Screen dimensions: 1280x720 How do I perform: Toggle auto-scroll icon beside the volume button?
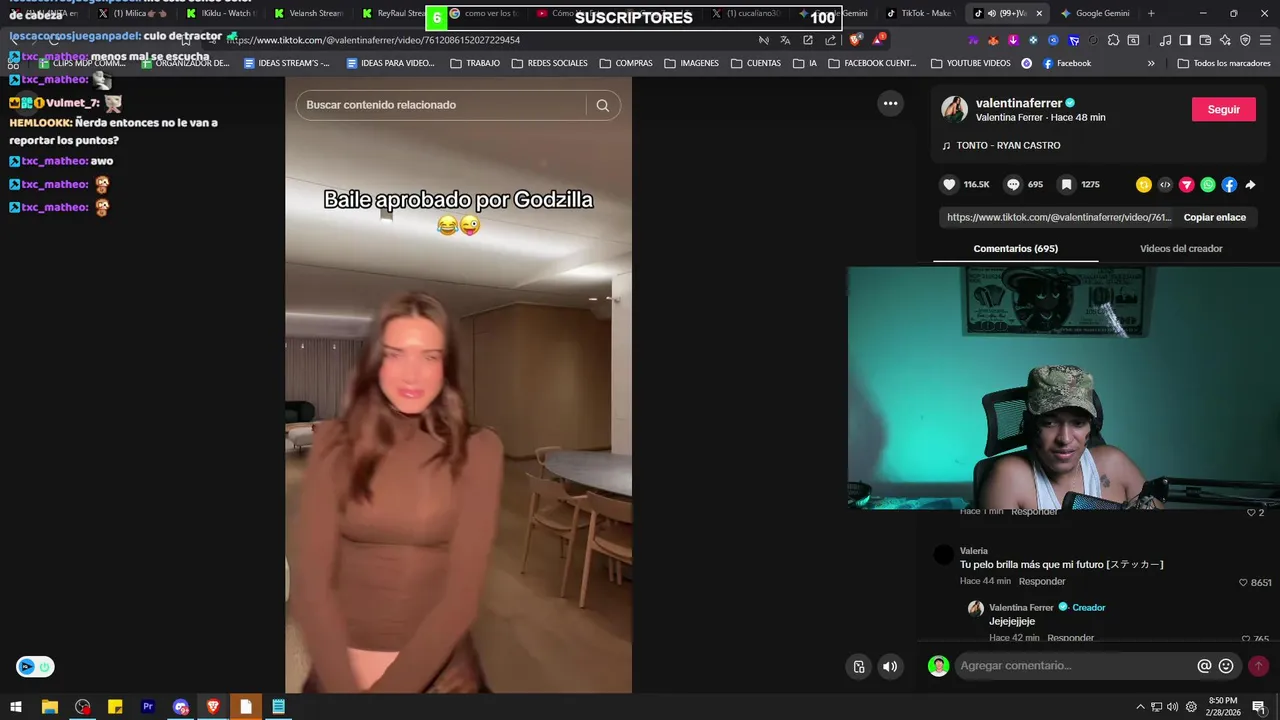859,666
